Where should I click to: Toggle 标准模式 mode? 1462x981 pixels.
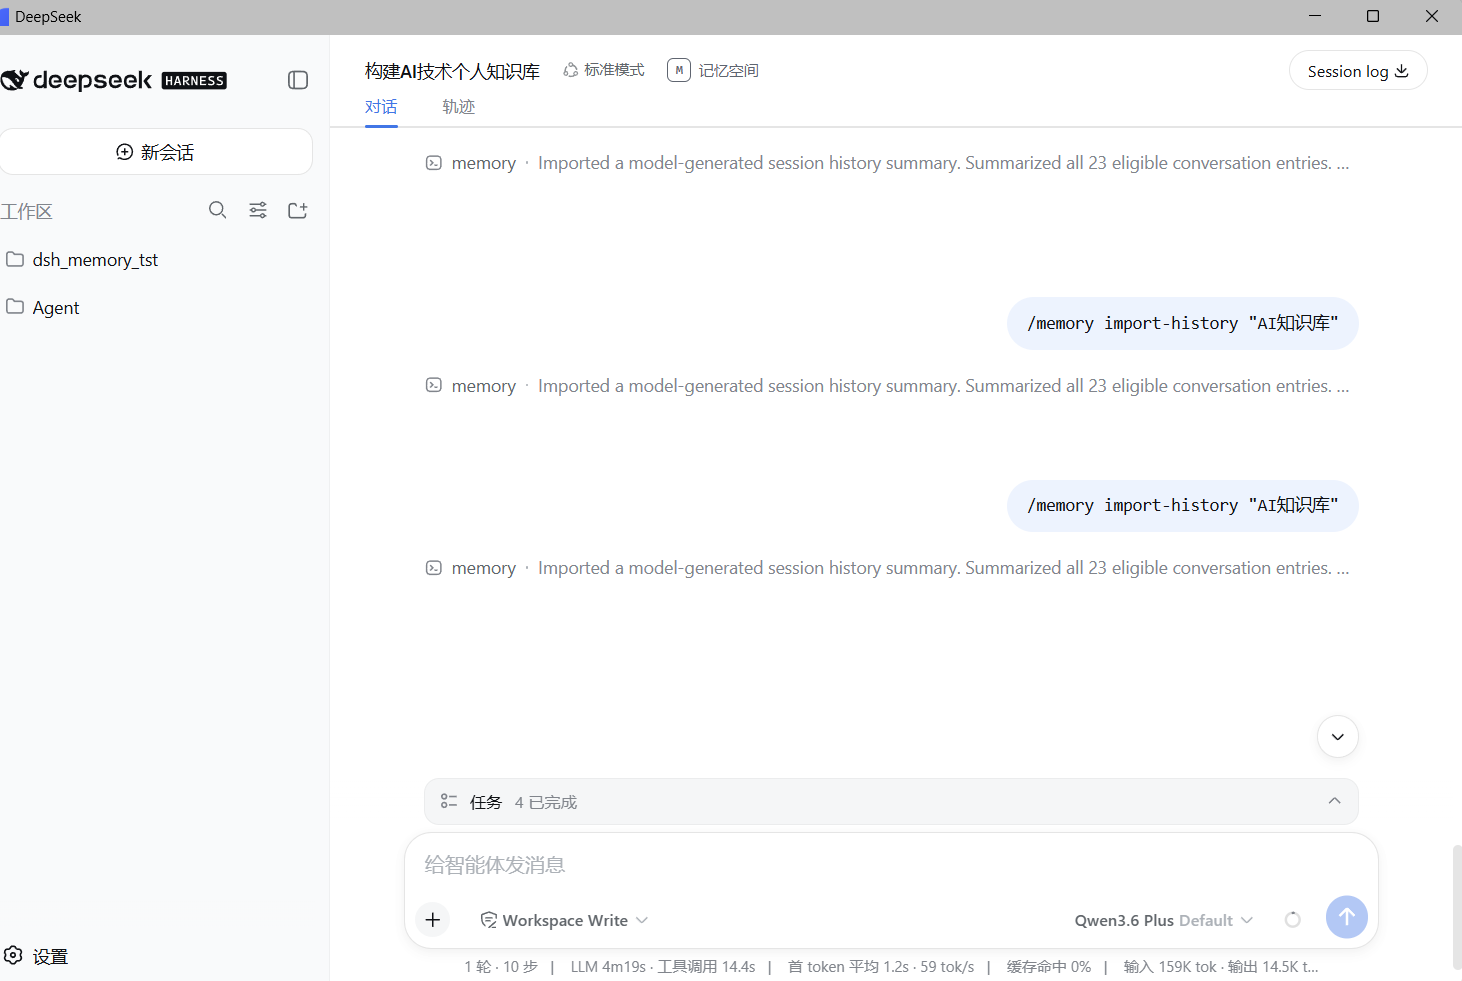[604, 70]
